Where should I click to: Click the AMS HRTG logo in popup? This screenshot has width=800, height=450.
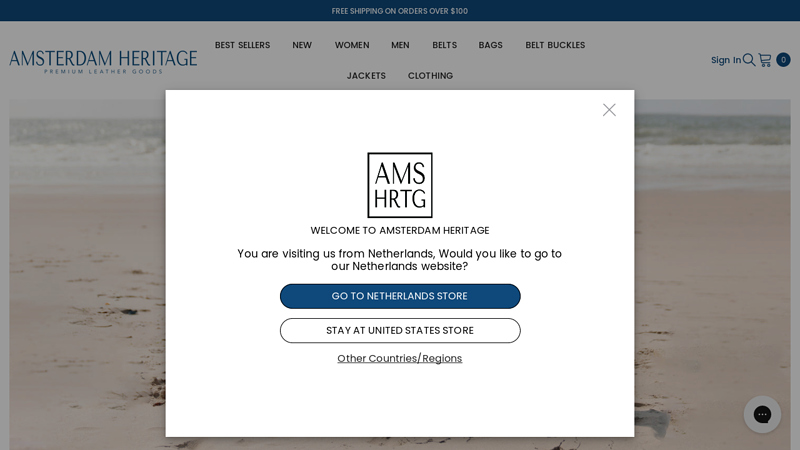[399, 185]
